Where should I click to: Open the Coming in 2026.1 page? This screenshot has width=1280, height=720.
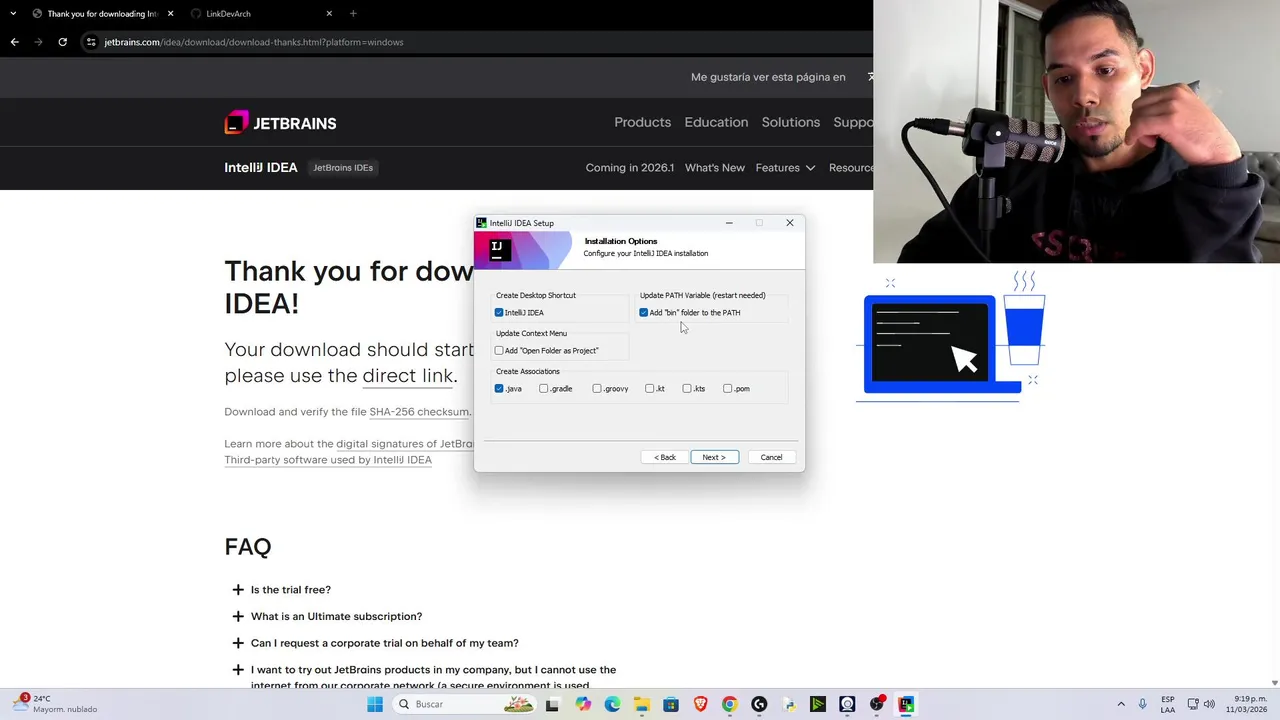click(630, 168)
